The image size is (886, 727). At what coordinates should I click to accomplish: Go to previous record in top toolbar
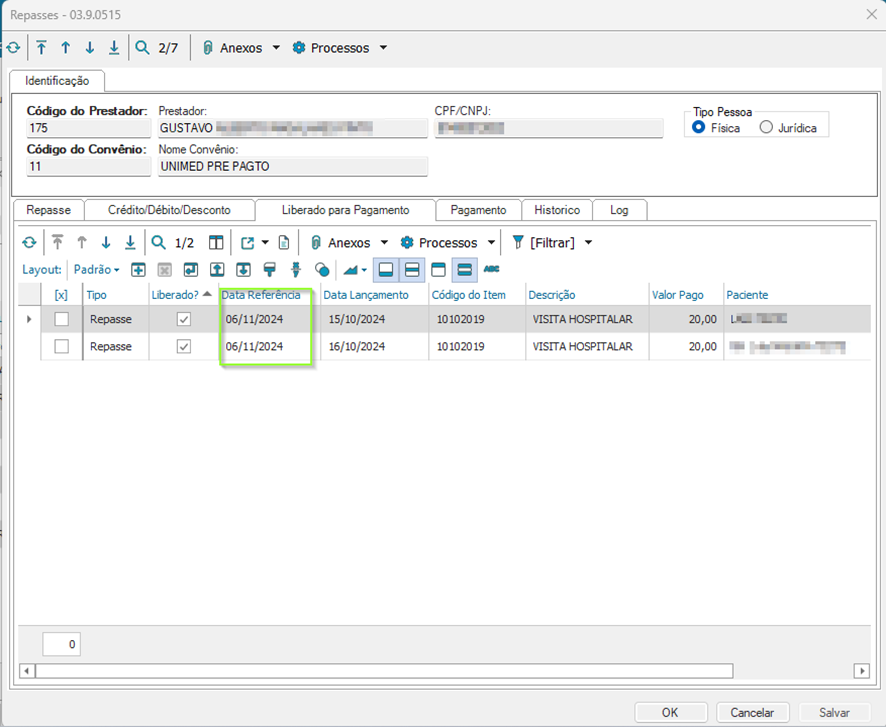66,48
